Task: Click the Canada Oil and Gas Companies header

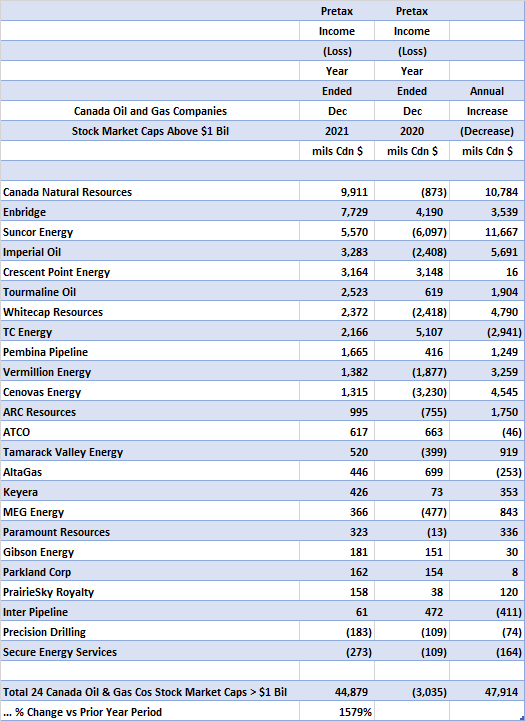Action: click(x=150, y=111)
